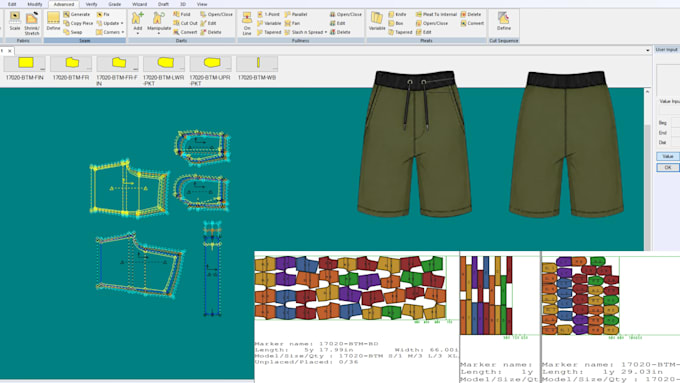680x383 pixels.
Task: Select the Shrink/Stretch fabric tool
Action: point(32,23)
